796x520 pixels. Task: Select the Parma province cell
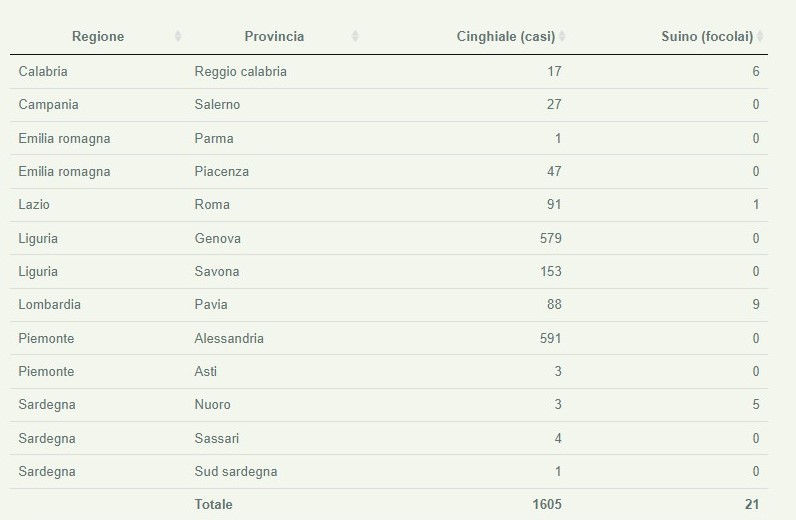(x=214, y=138)
